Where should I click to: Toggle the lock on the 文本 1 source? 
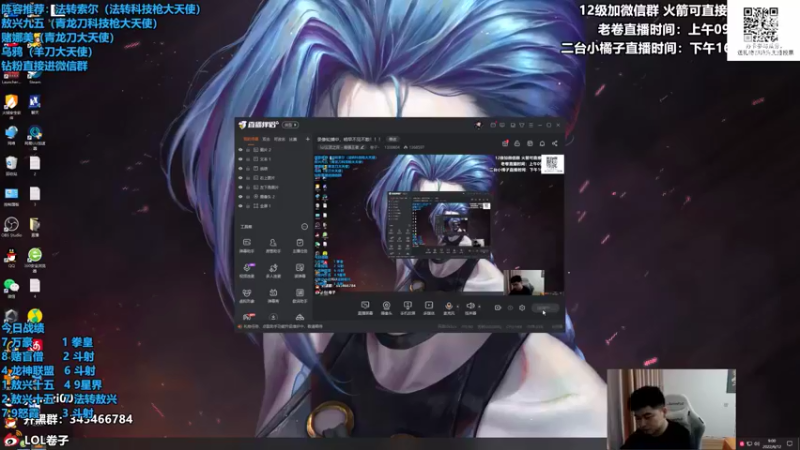[248, 159]
